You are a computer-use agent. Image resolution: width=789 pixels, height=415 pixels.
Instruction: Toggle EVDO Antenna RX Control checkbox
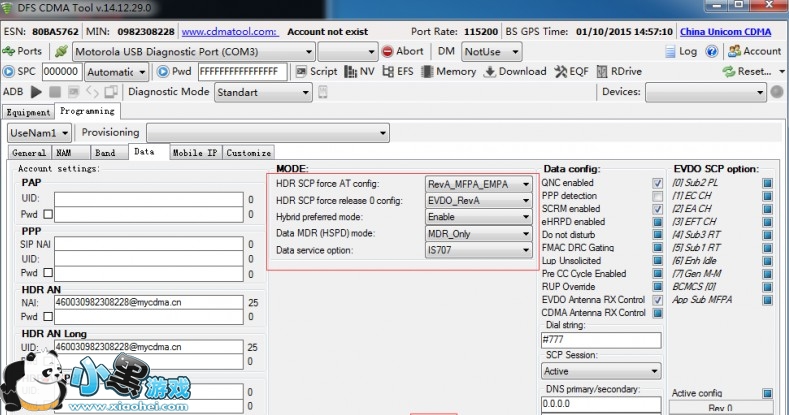point(657,300)
